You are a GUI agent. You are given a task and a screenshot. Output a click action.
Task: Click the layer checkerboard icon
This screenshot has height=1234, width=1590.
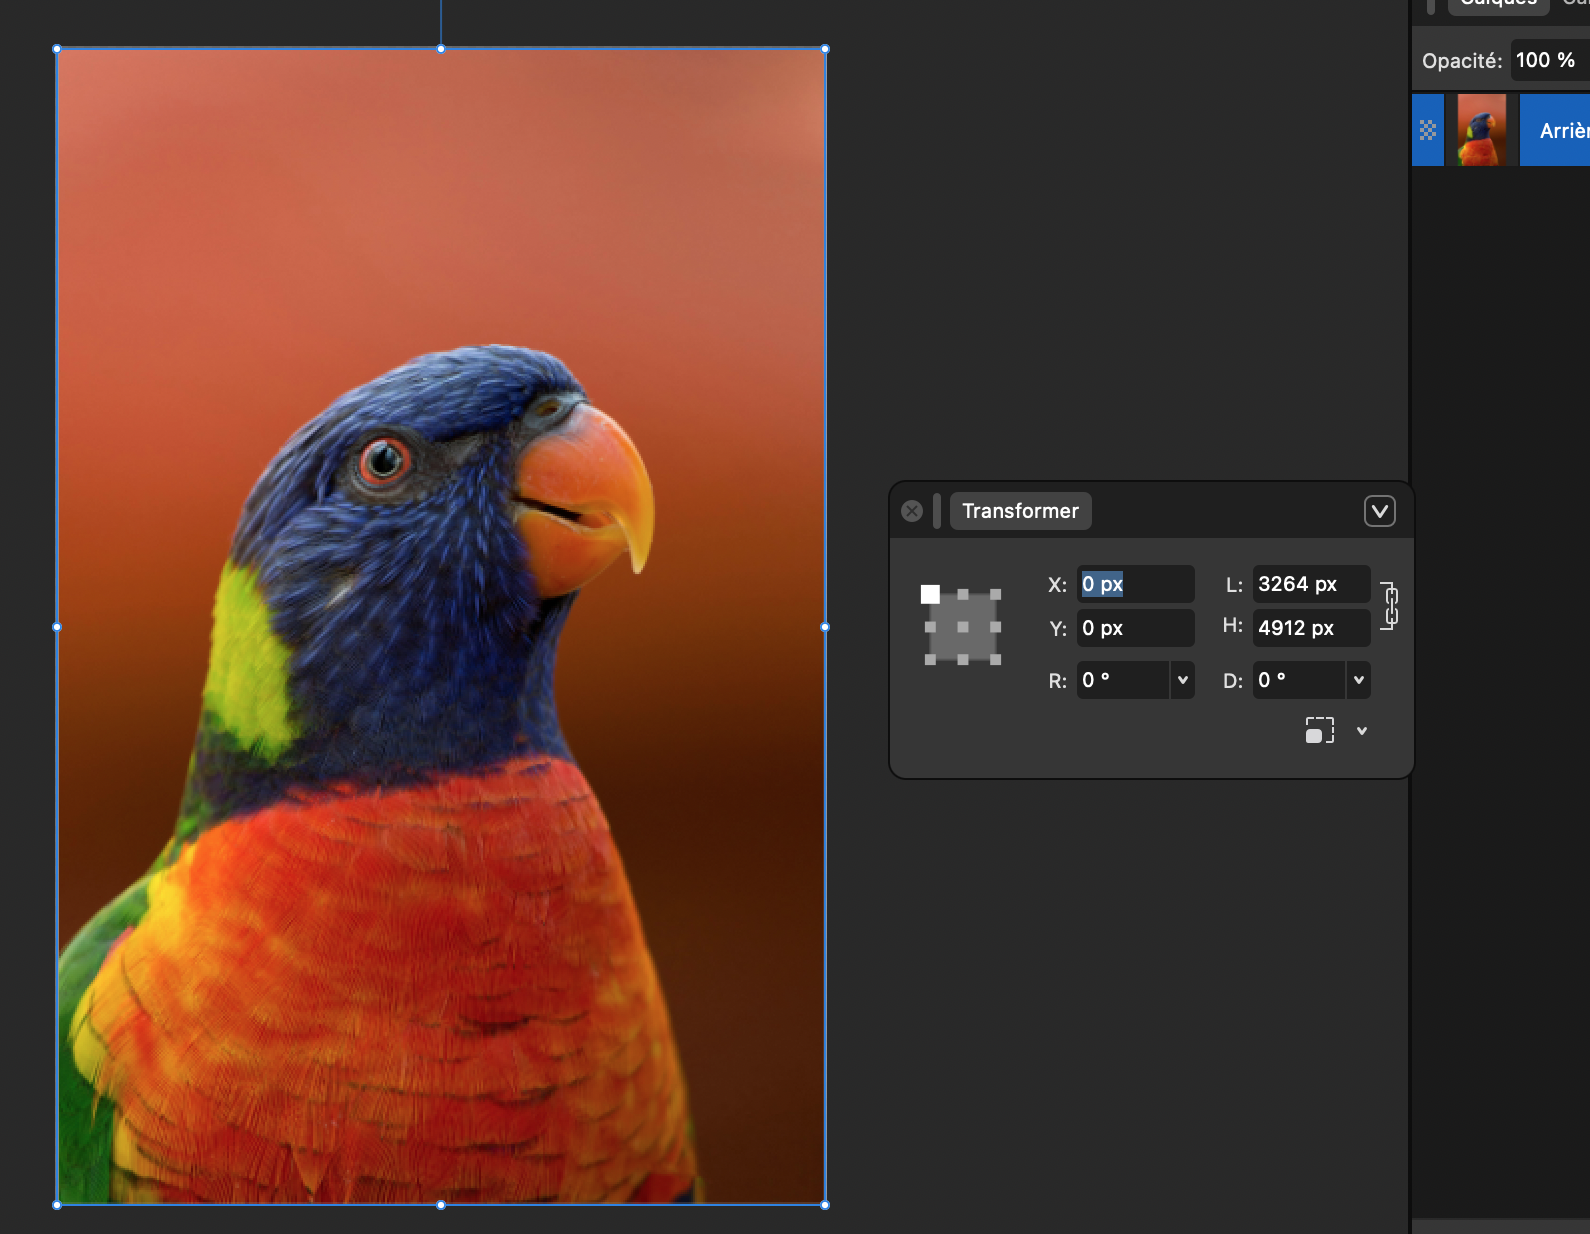pos(1428,130)
